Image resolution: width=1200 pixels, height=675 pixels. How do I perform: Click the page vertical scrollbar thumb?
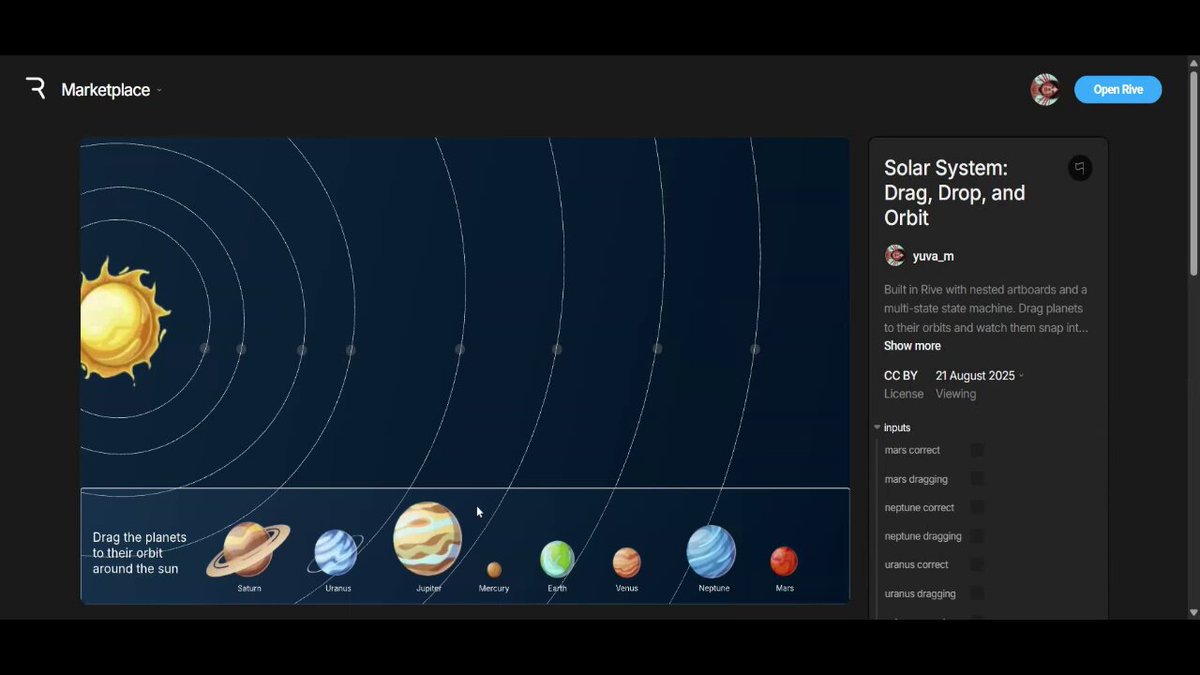click(1193, 172)
